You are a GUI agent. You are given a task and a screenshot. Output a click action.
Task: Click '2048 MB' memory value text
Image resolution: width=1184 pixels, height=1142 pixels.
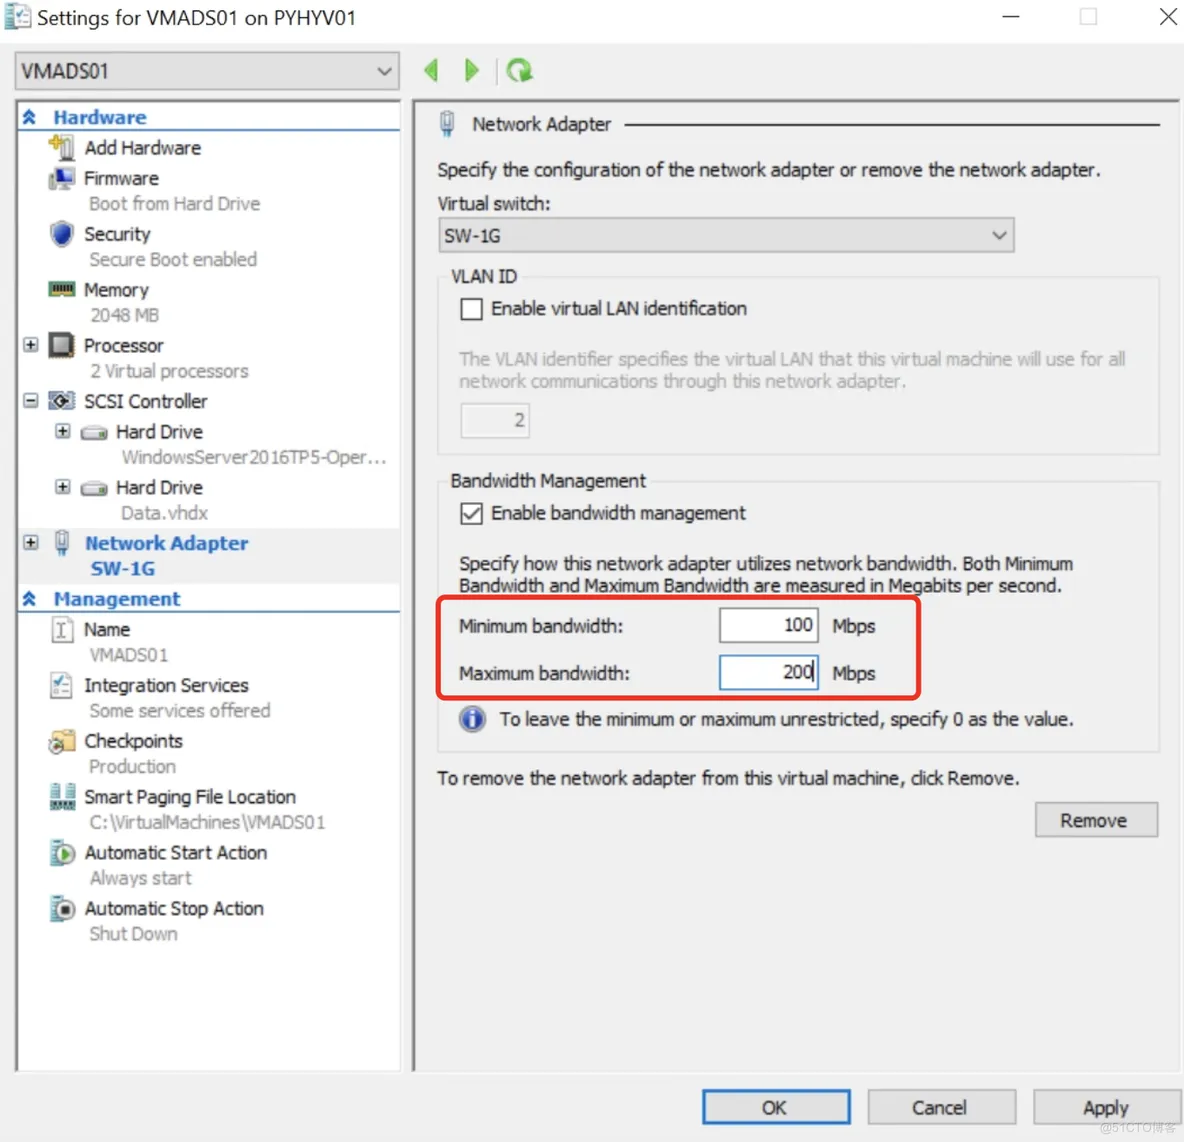(x=125, y=315)
